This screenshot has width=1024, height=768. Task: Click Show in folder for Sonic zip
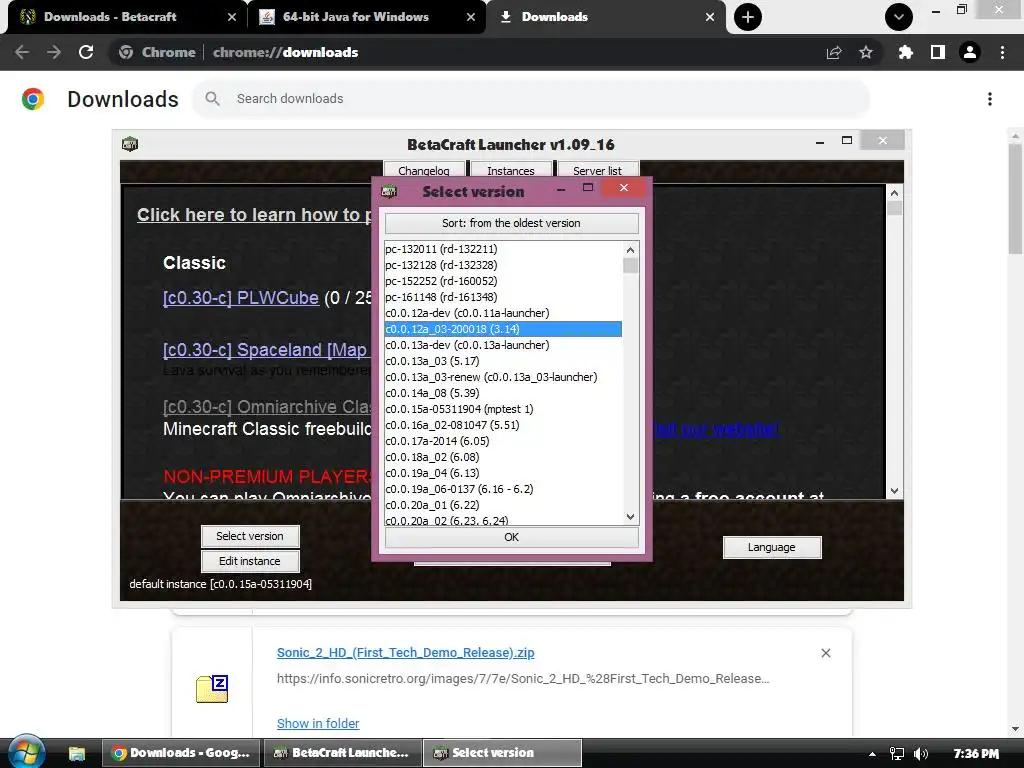[x=318, y=724]
